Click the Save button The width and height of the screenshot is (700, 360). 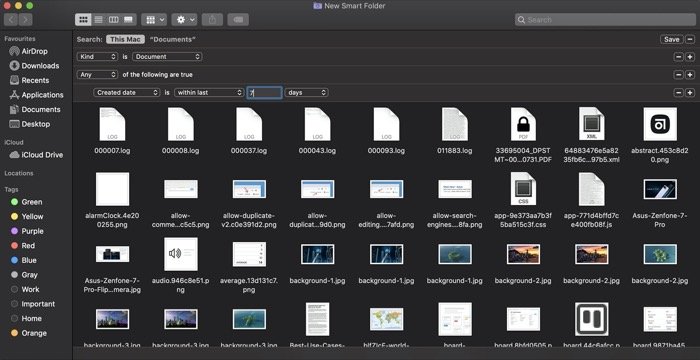tap(671, 39)
